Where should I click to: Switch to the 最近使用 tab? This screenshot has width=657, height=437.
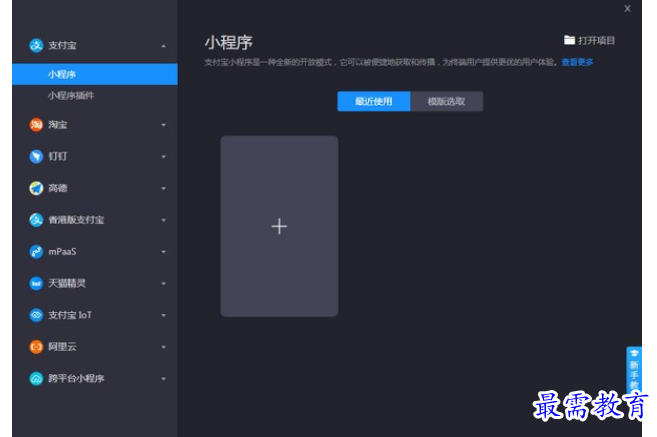374,101
